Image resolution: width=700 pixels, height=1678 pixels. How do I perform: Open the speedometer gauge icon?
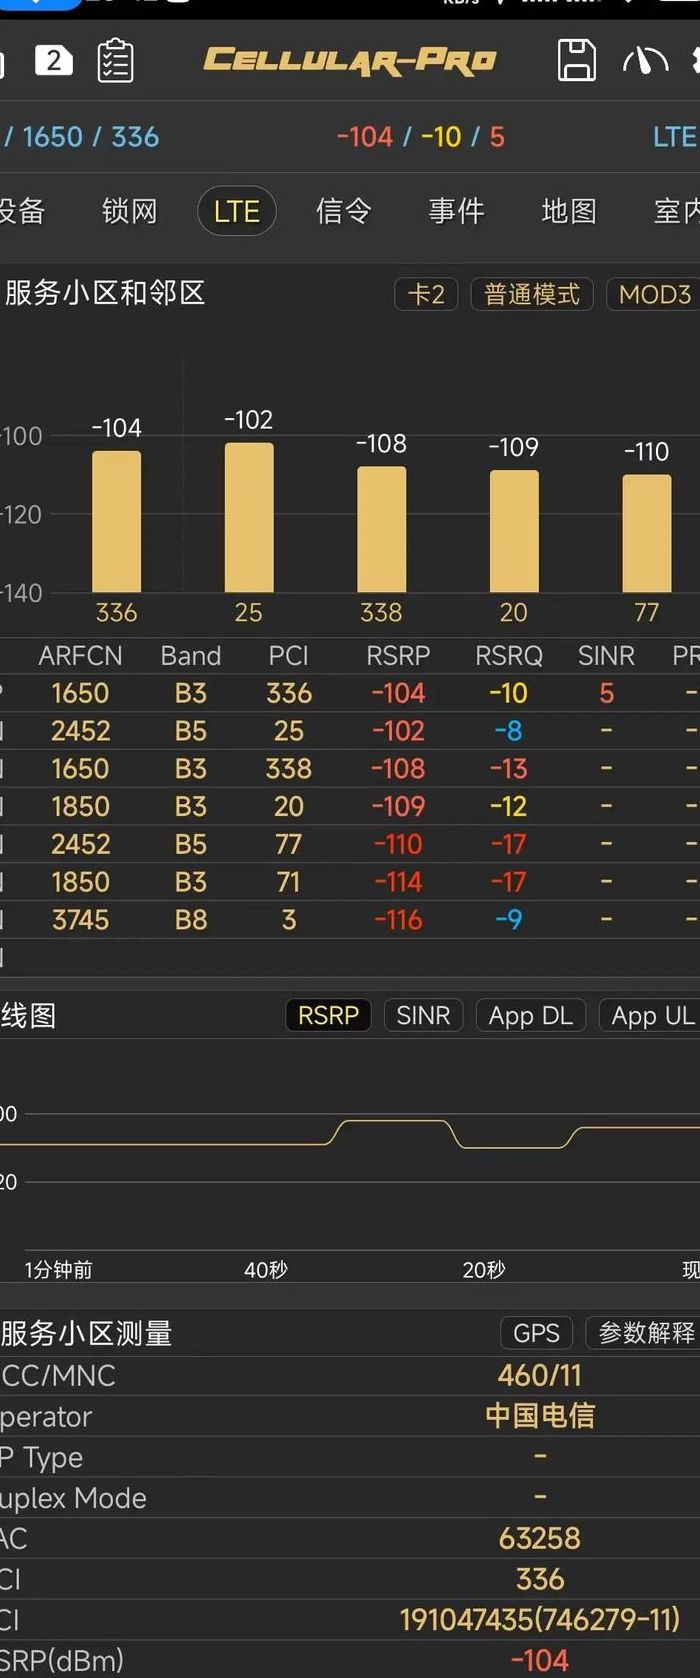[x=645, y=61]
